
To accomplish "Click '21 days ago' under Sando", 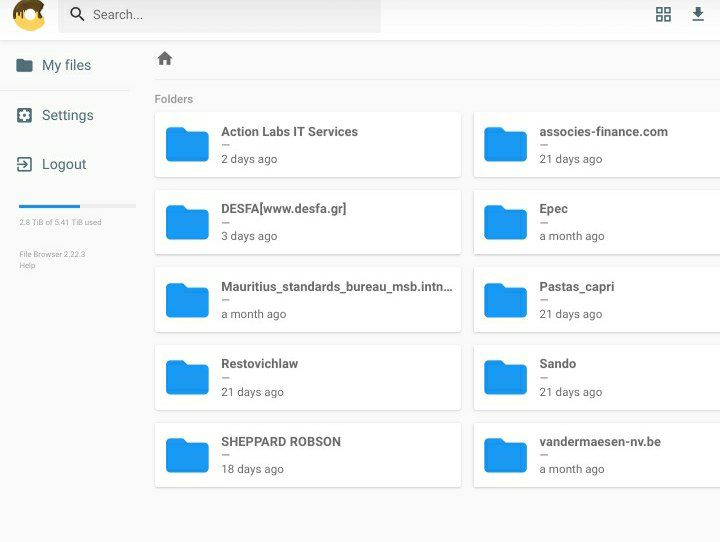I will (571, 392).
